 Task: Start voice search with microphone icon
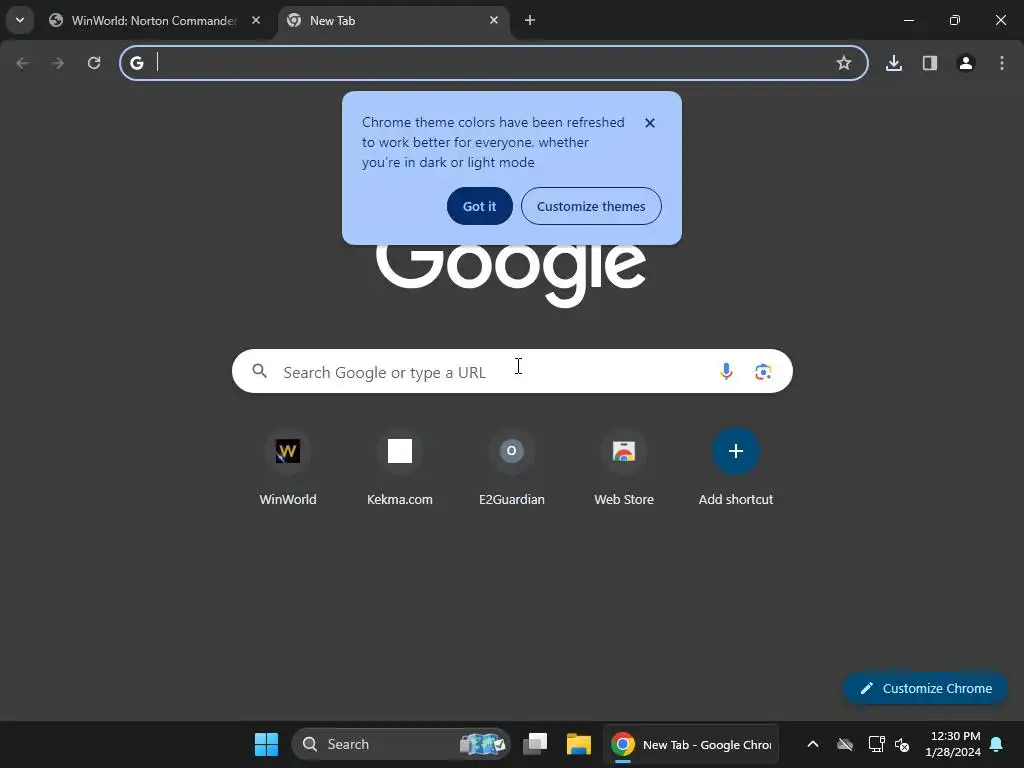[726, 371]
